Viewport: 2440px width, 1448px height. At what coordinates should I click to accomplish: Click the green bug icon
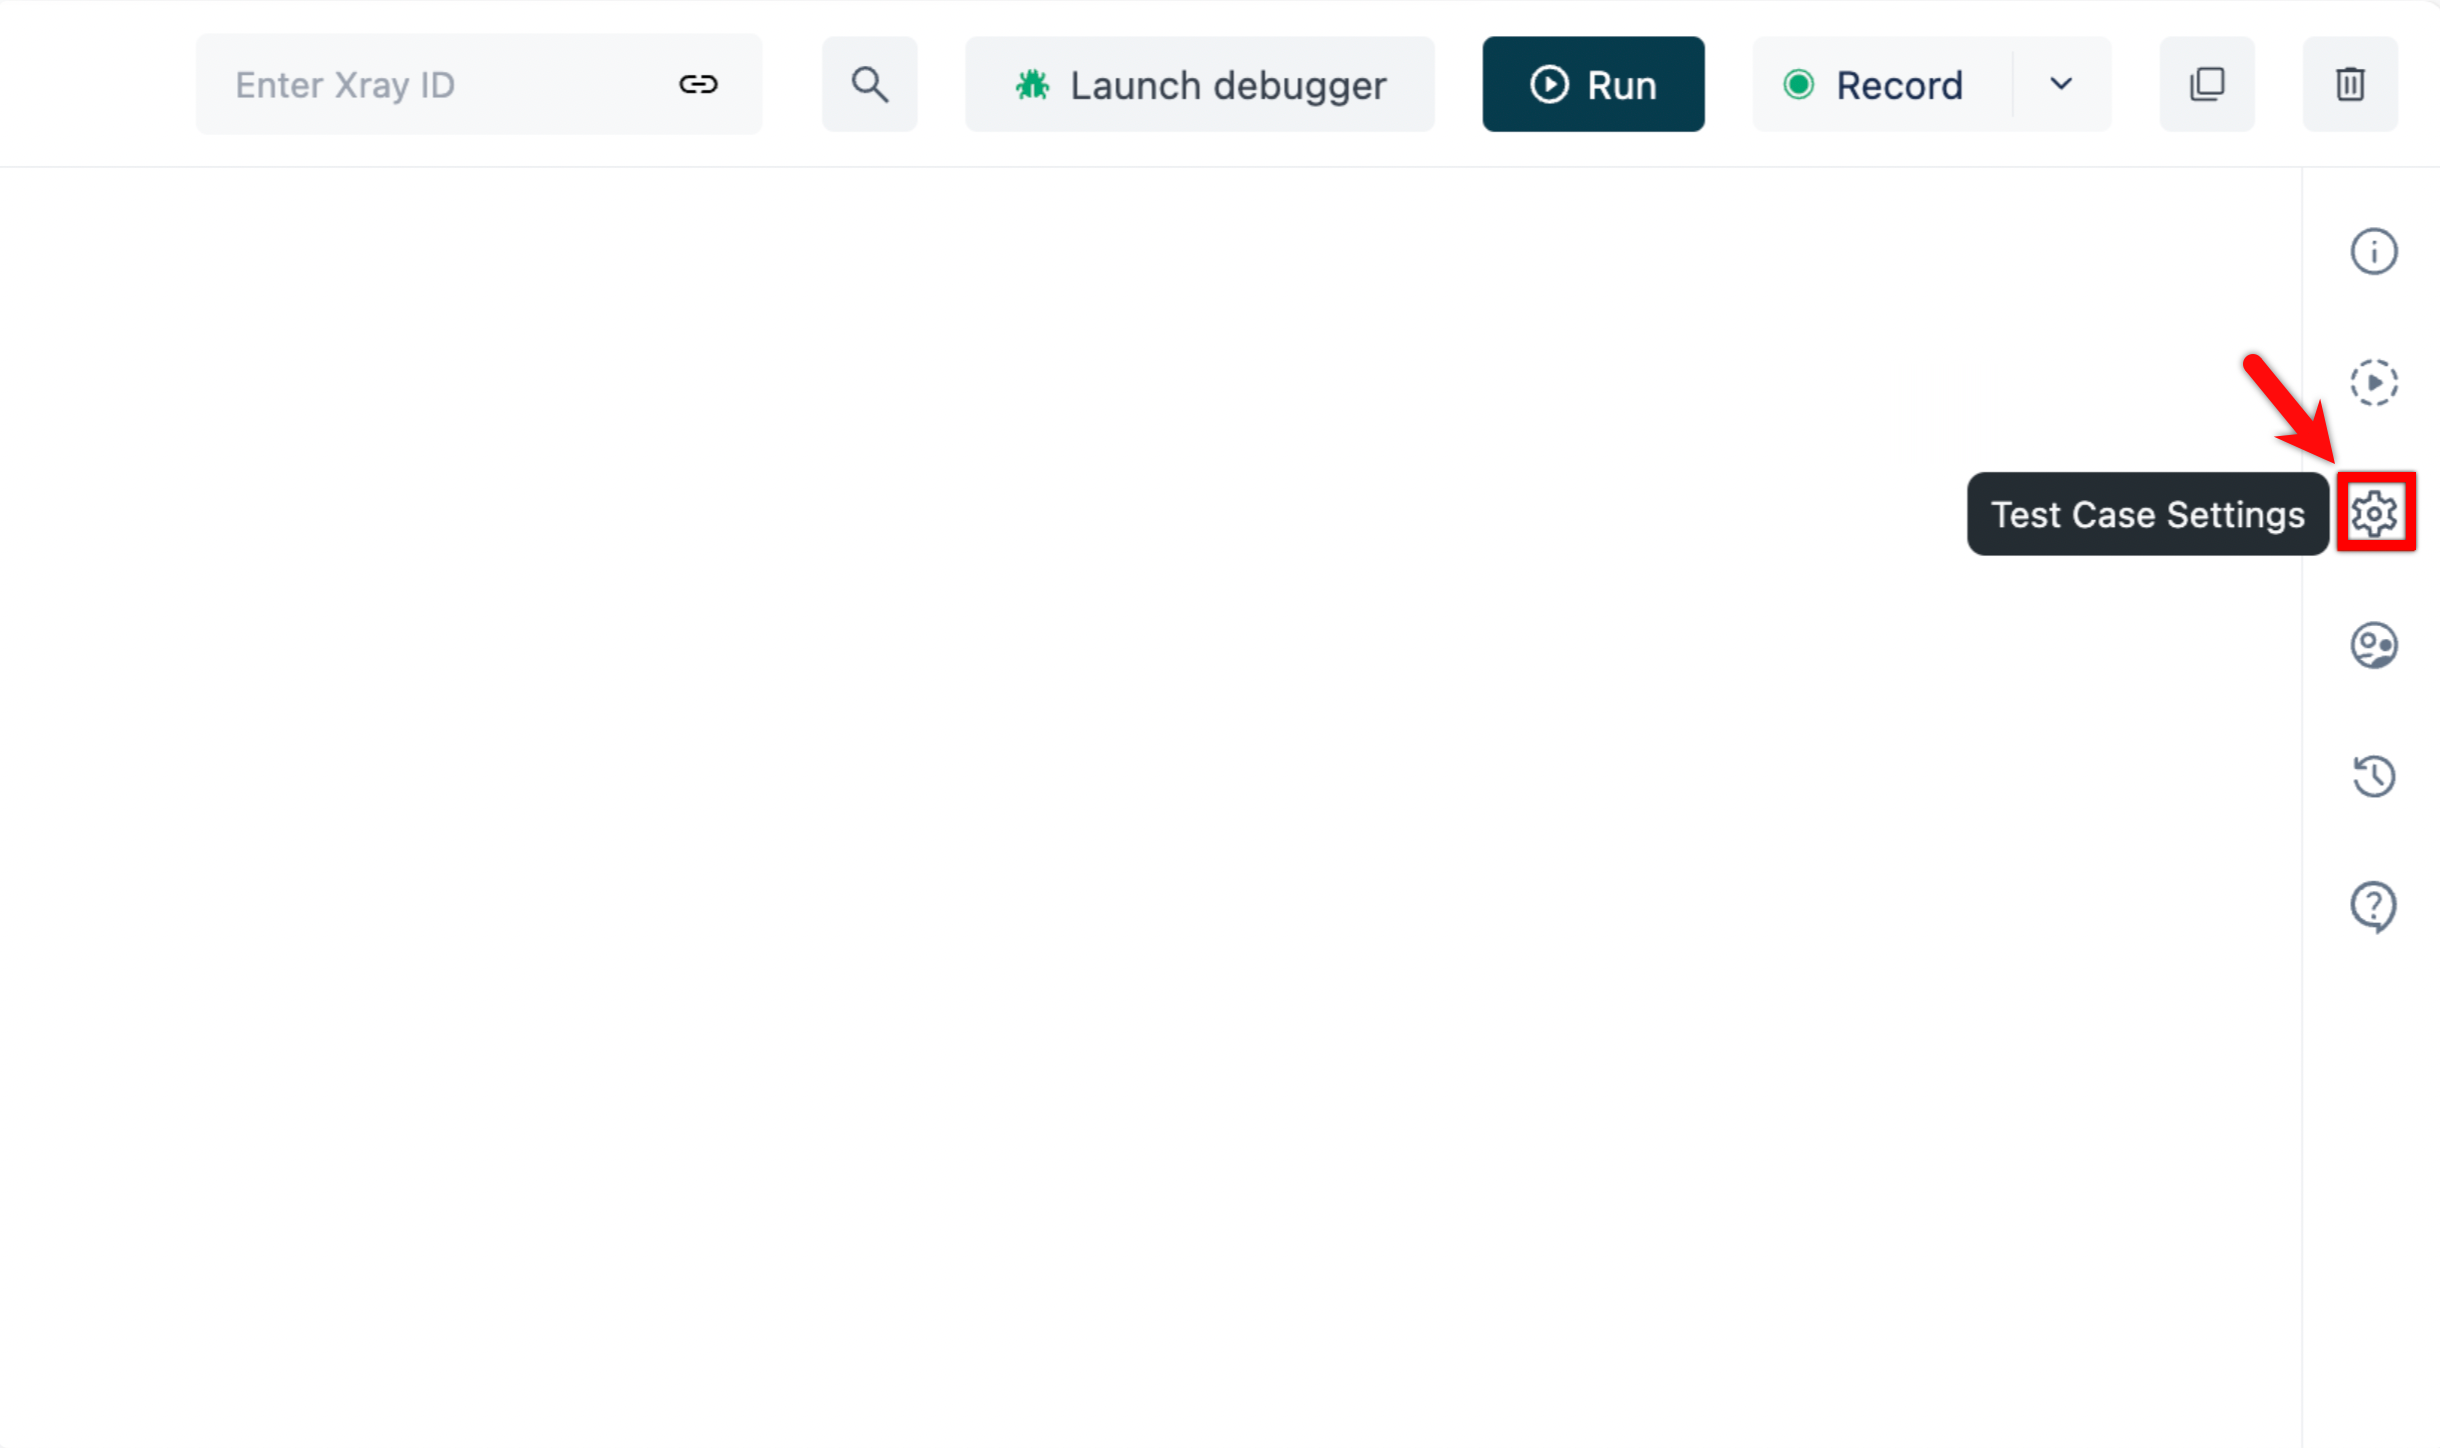click(x=1032, y=85)
